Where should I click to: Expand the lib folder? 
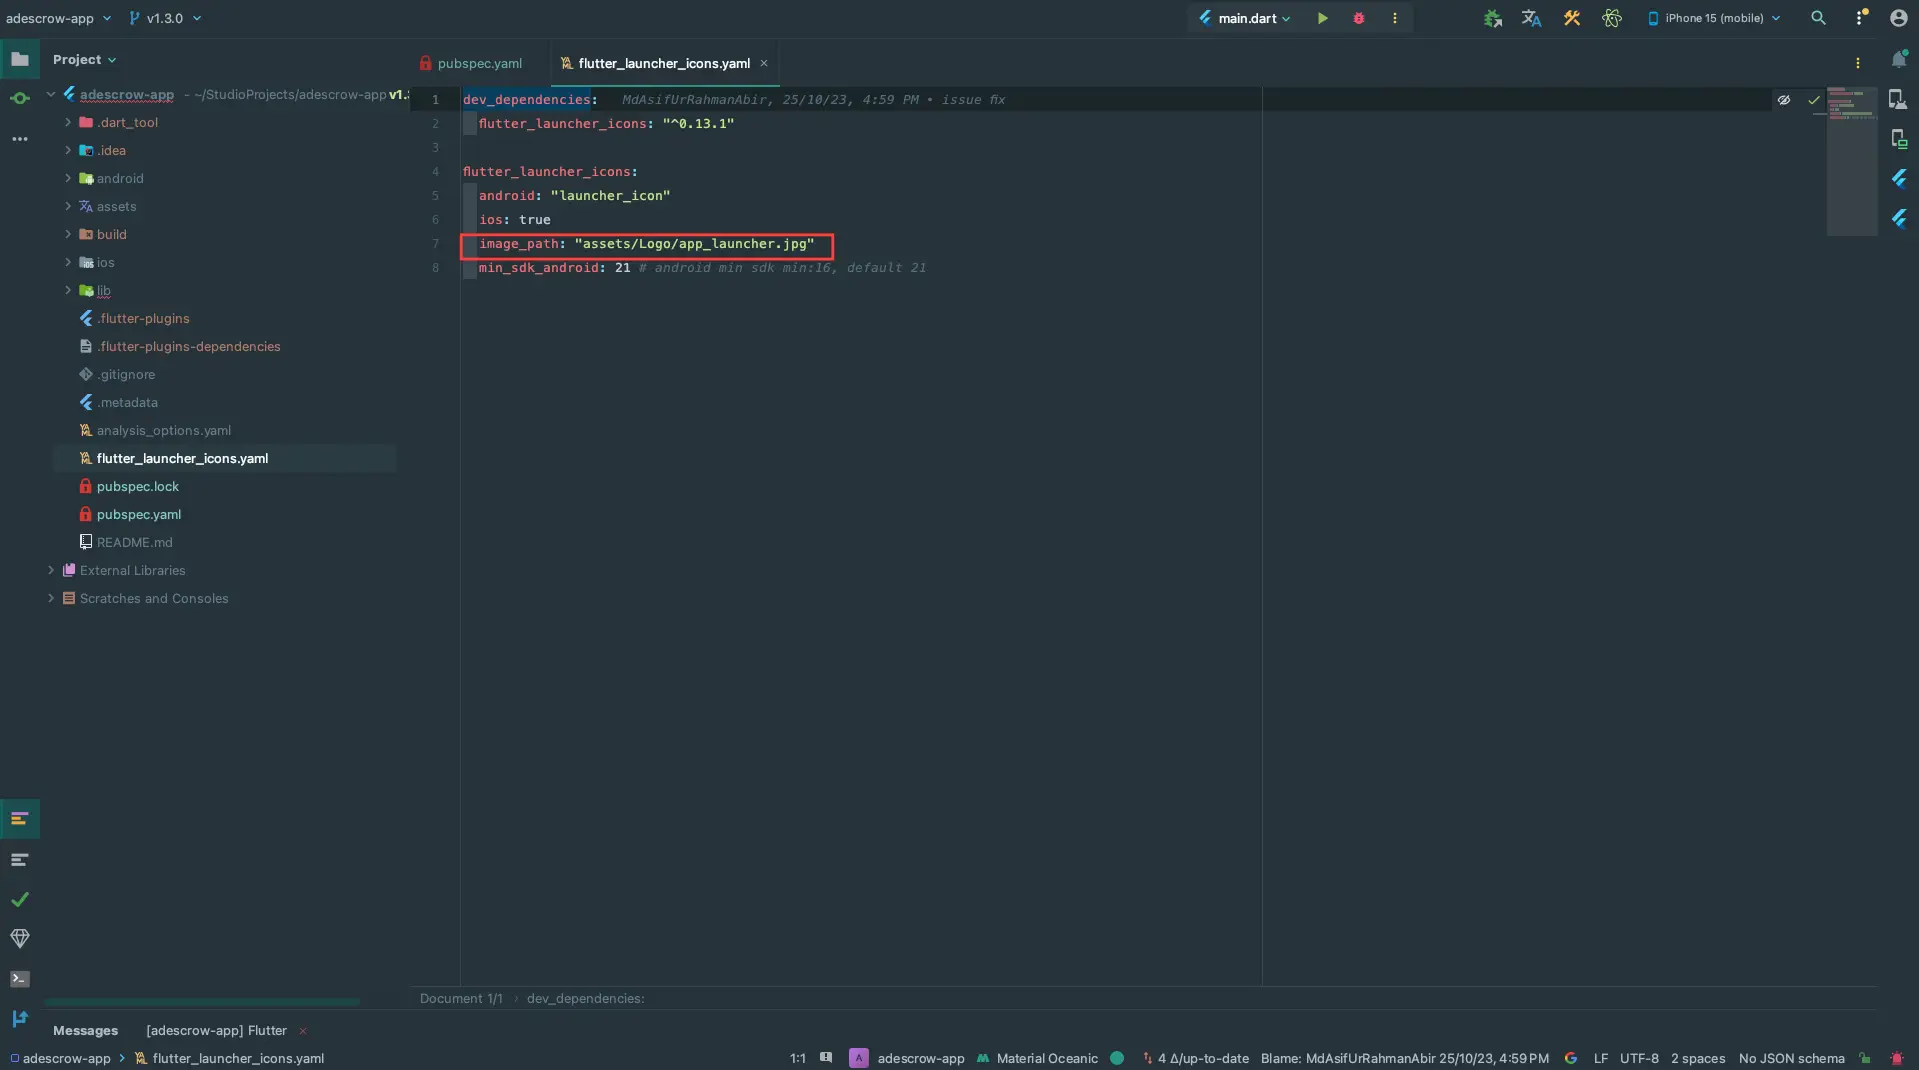[68, 290]
